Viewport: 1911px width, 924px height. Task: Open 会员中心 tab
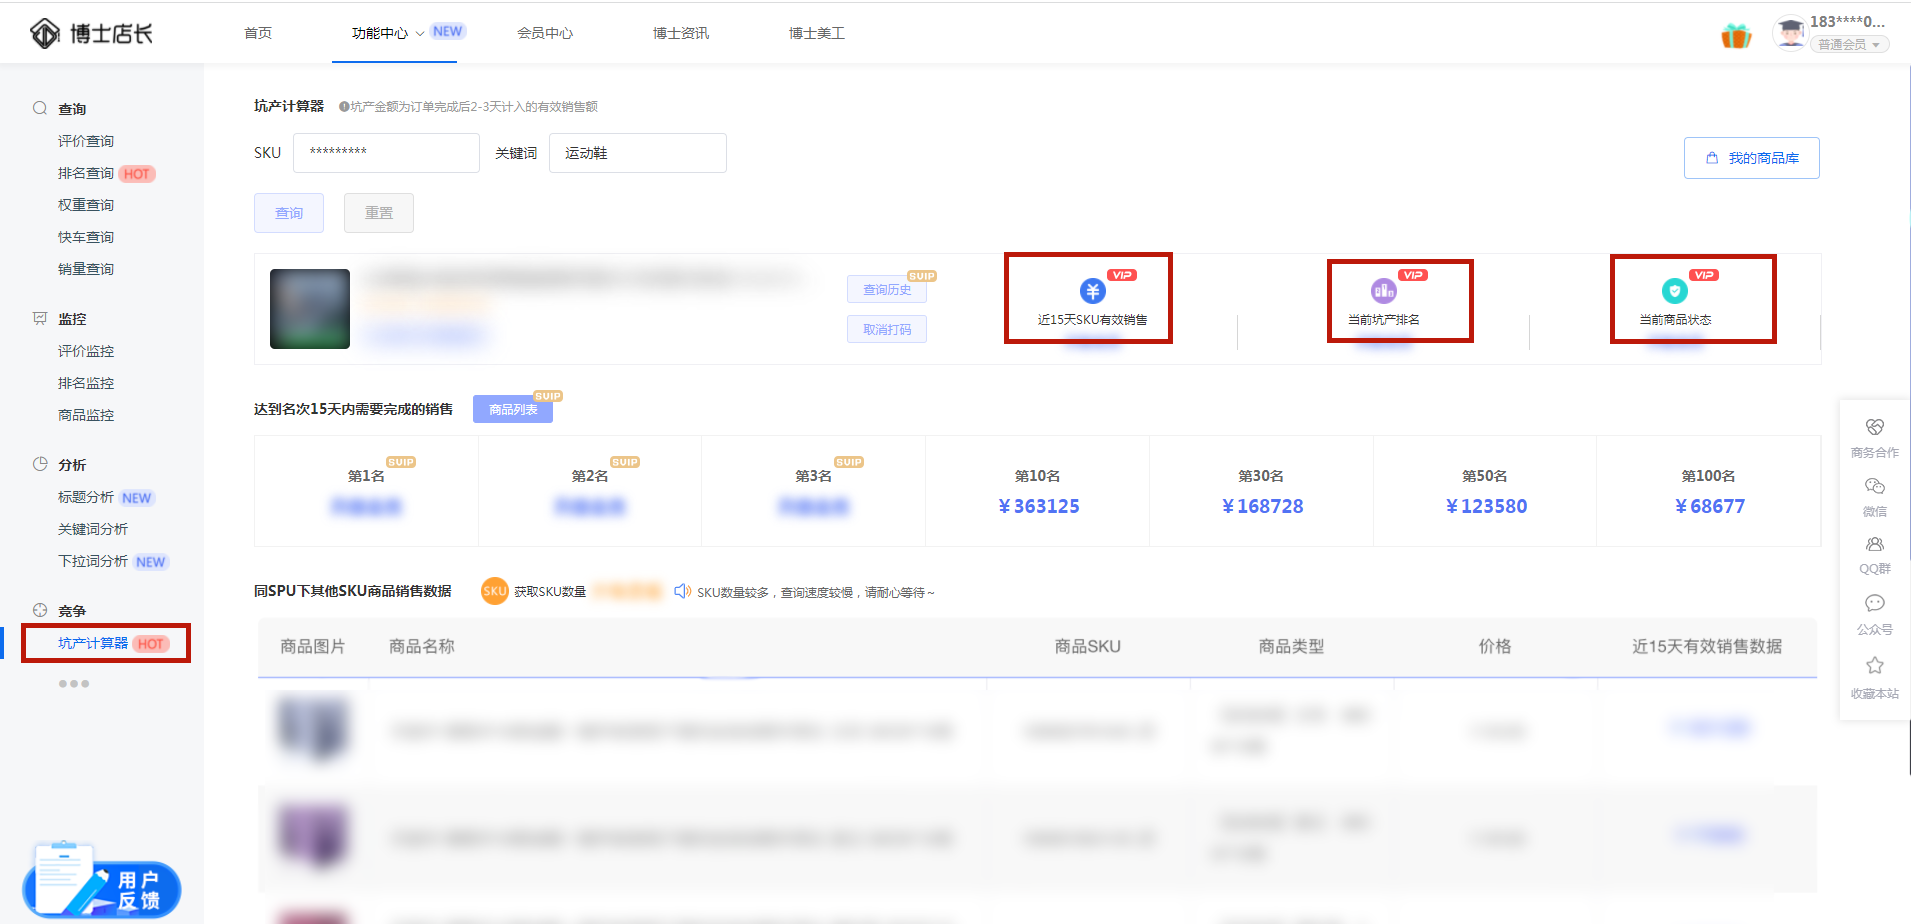[545, 33]
